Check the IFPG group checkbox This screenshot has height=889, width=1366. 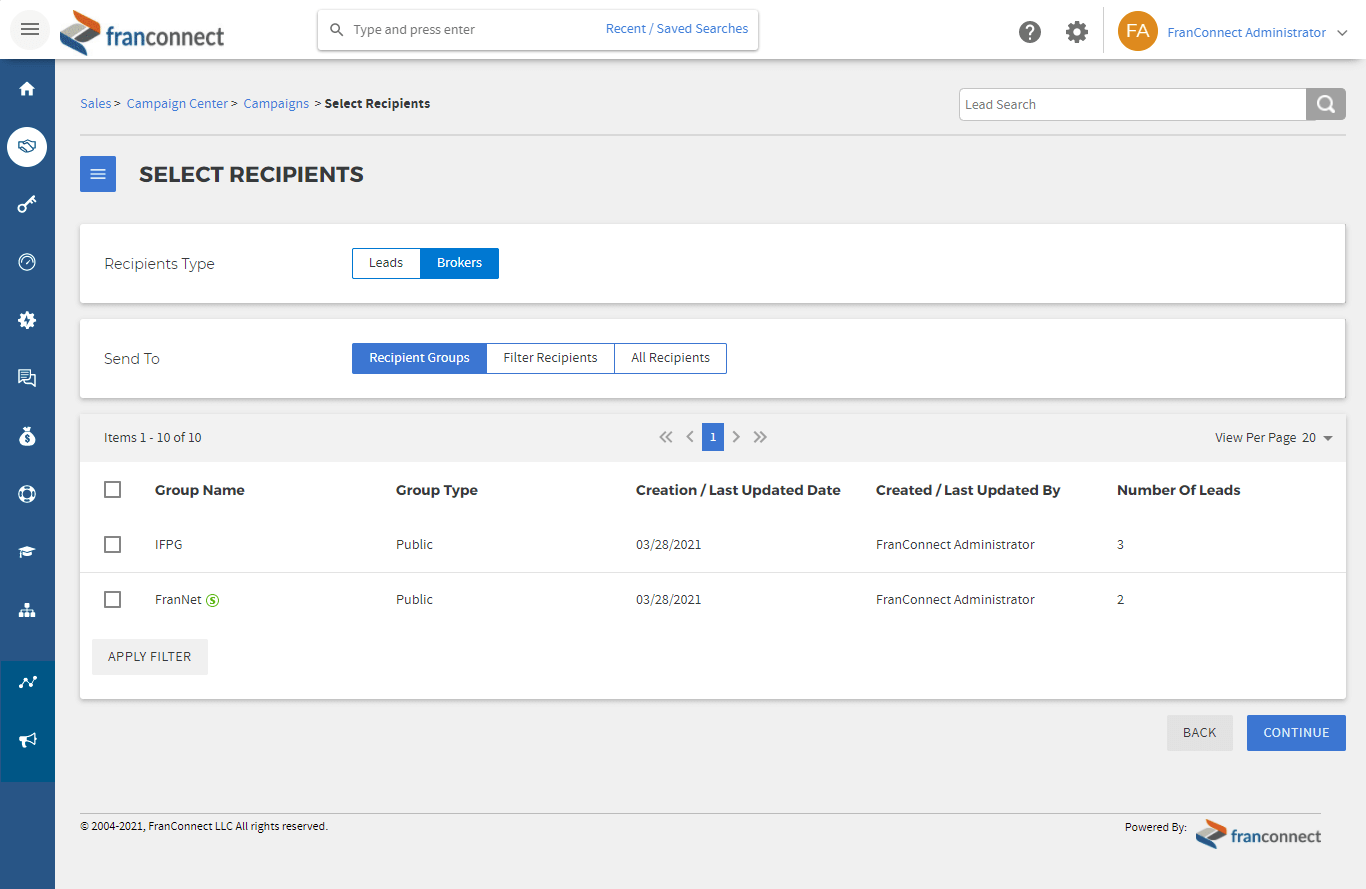(112, 545)
